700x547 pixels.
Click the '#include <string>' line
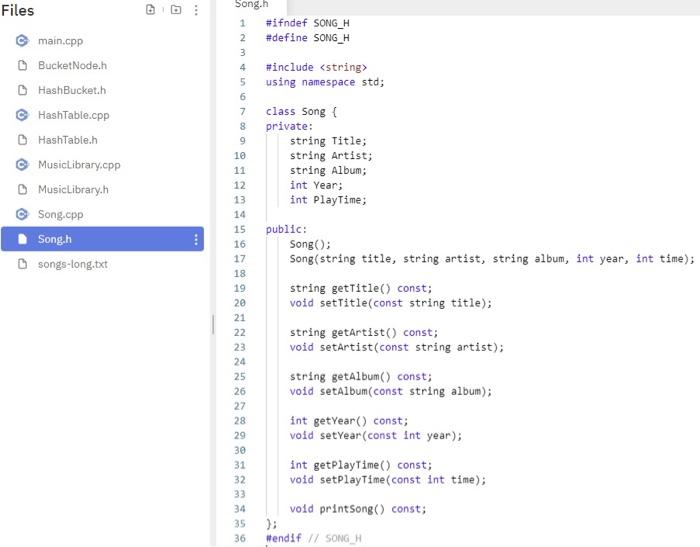pyautogui.click(x=316, y=67)
